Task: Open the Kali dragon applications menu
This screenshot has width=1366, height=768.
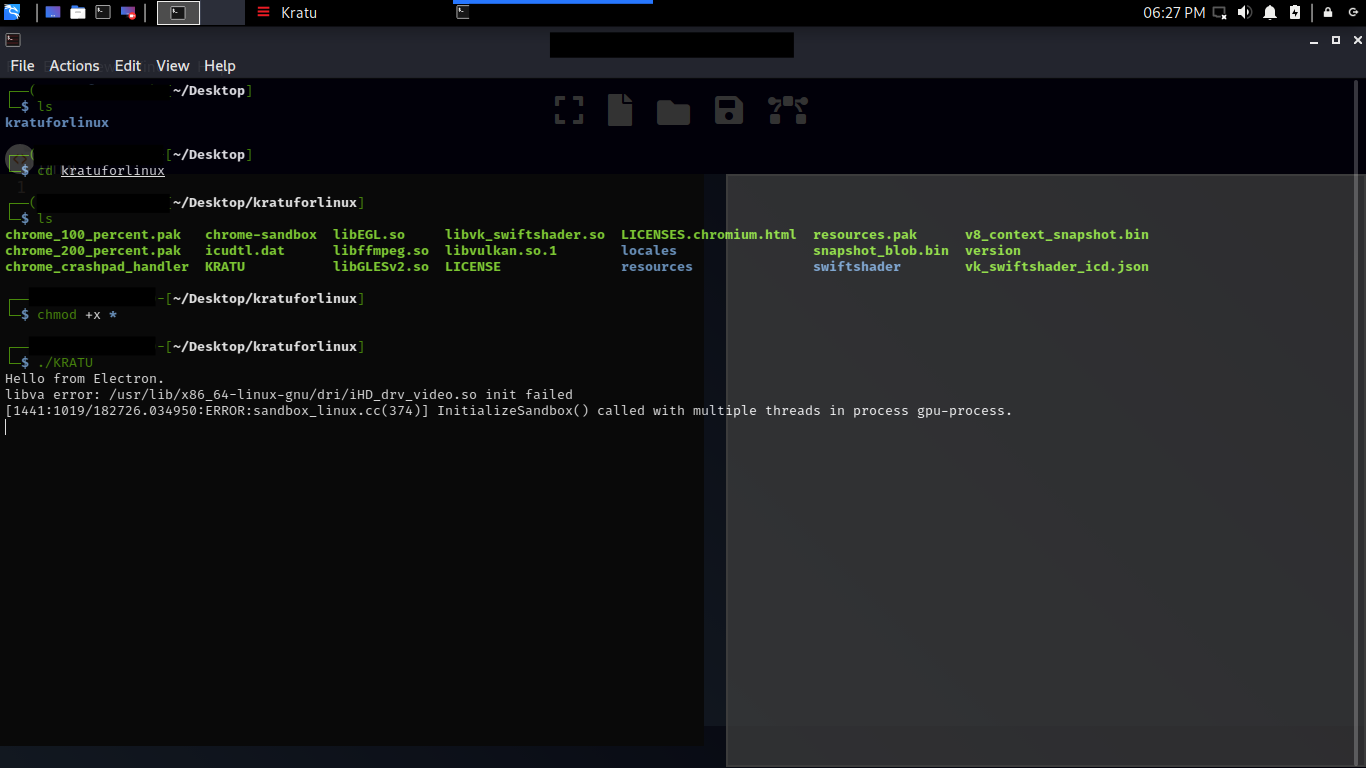Action: coord(12,12)
